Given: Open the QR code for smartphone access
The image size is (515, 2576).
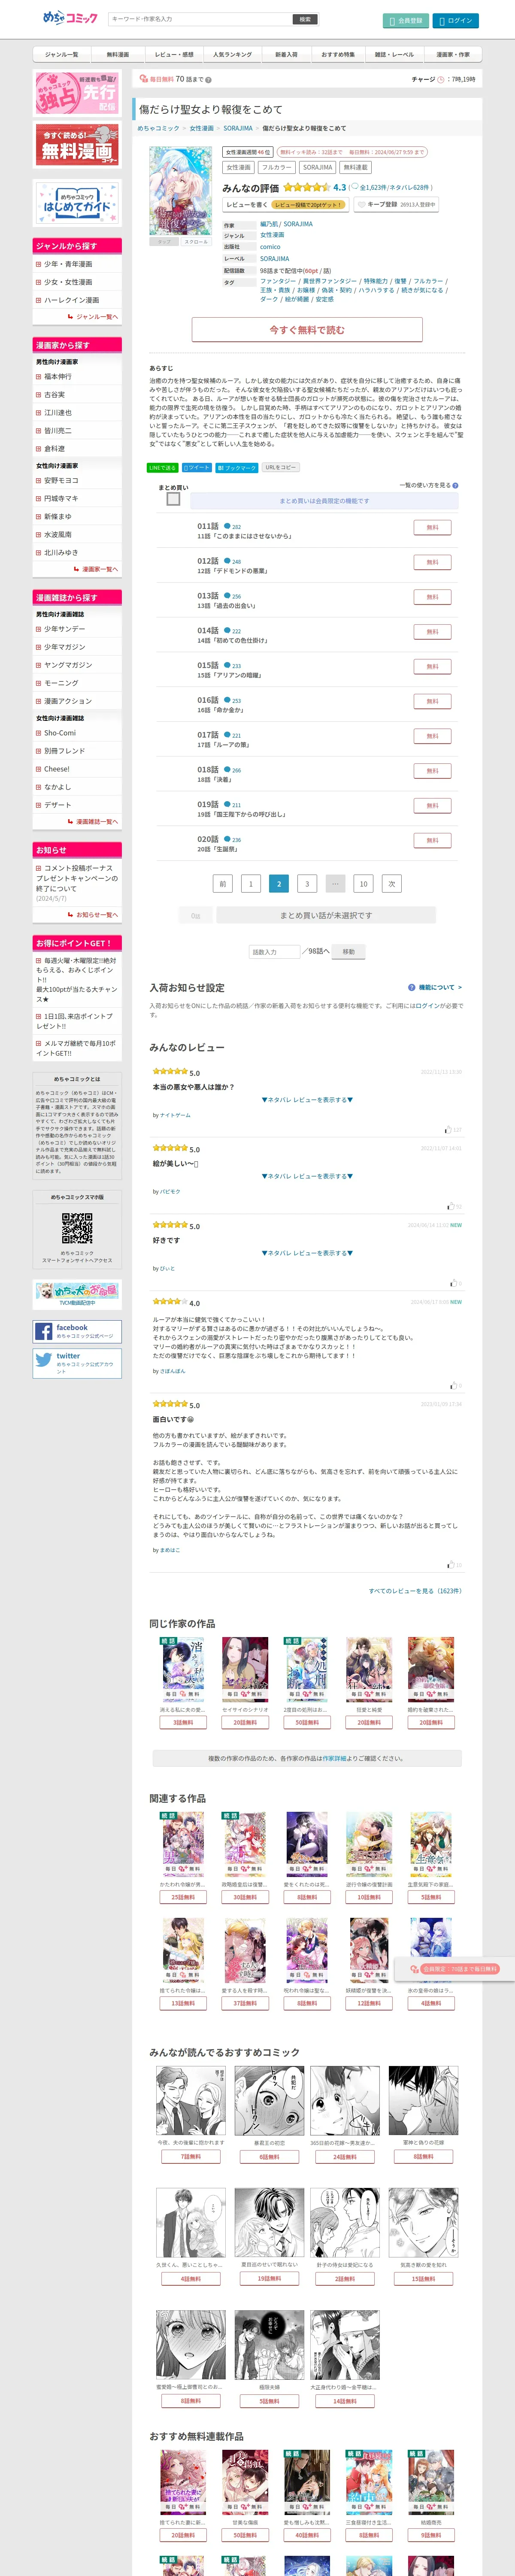Looking at the screenshot, I should click(77, 1228).
